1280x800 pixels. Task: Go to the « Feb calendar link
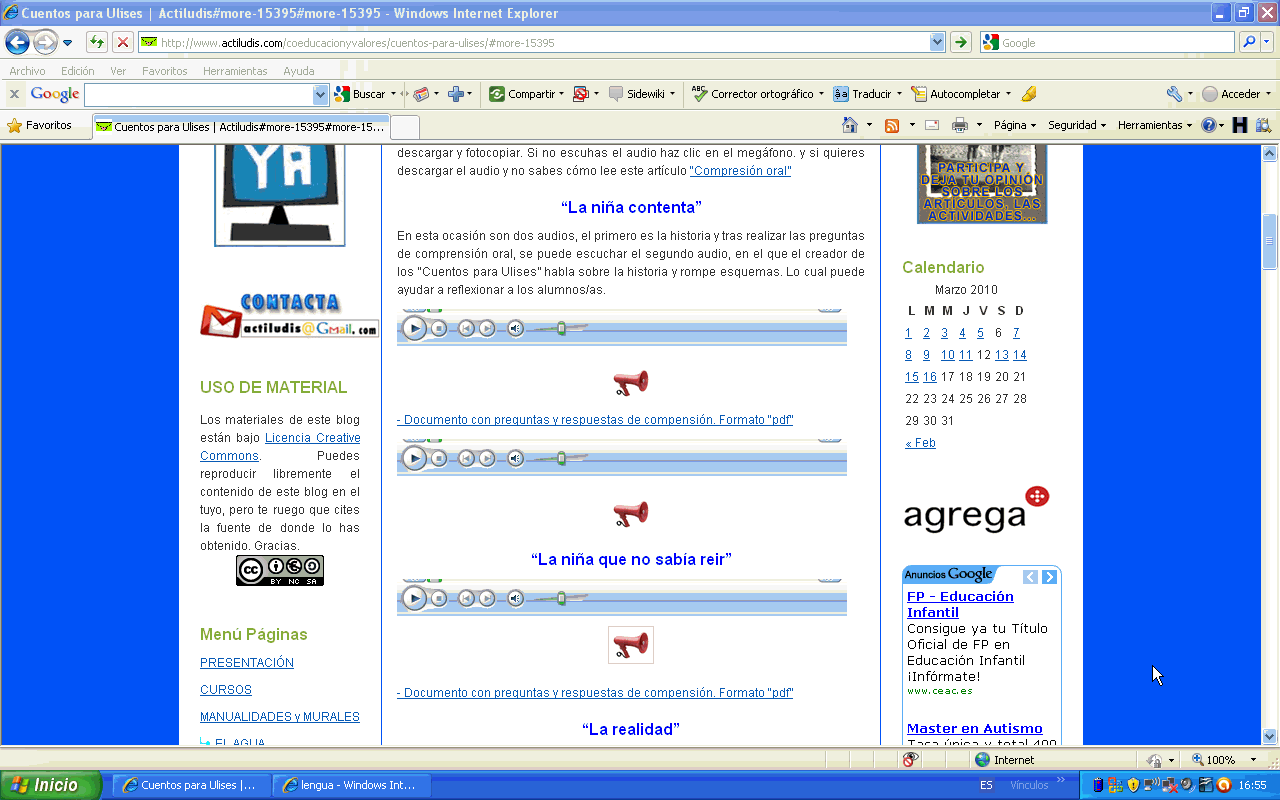point(920,443)
